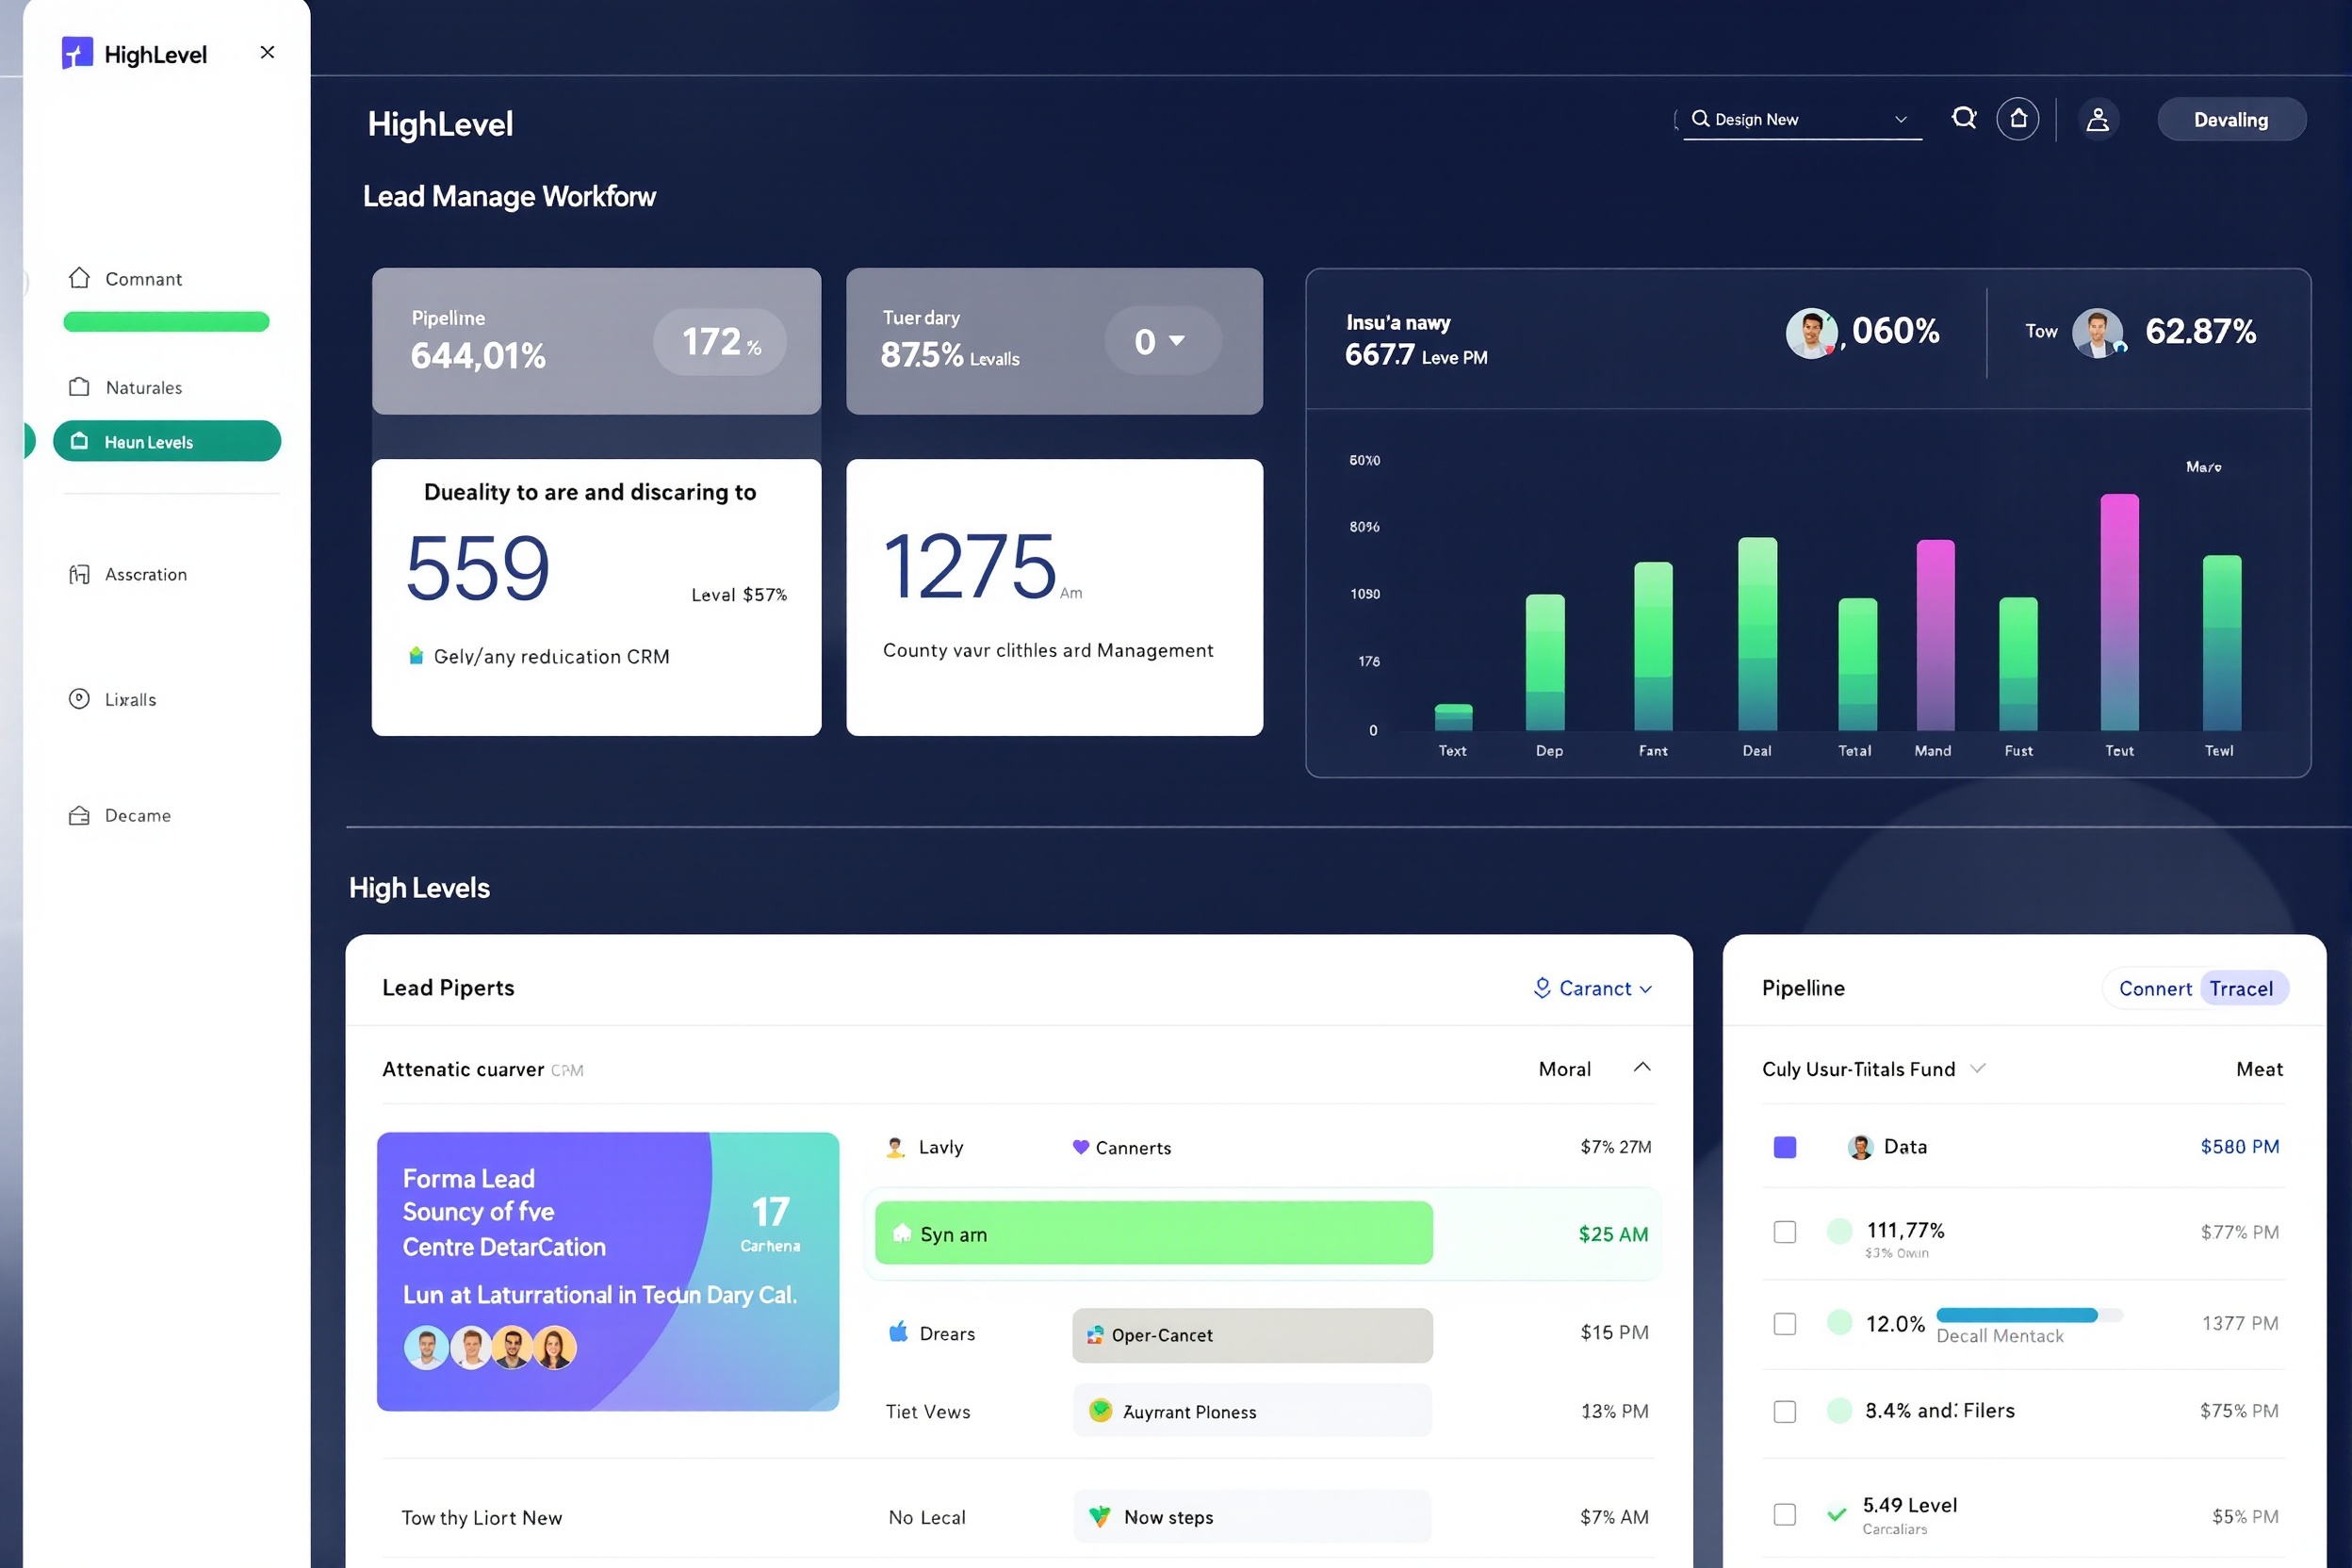Switch to the Tracel tab in Pipelline
The height and width of the screenshot is (1568, 2352).
[2243, 988]
